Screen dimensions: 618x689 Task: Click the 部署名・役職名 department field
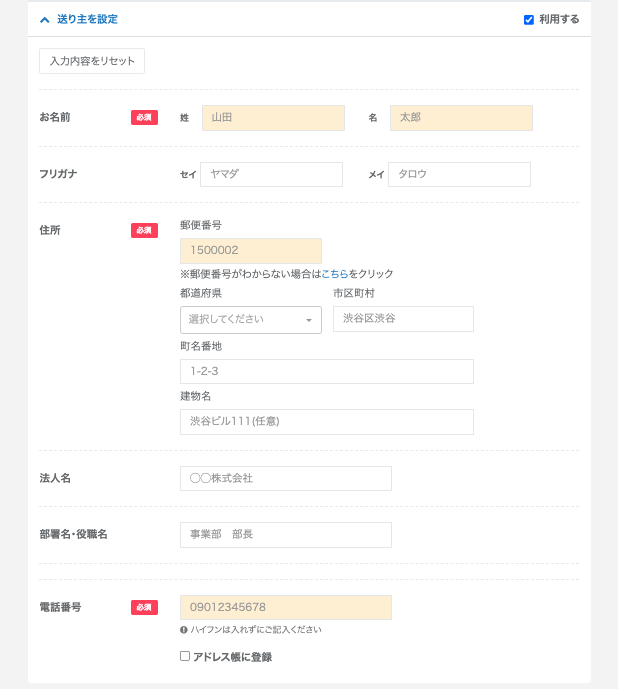coord(286,535)
